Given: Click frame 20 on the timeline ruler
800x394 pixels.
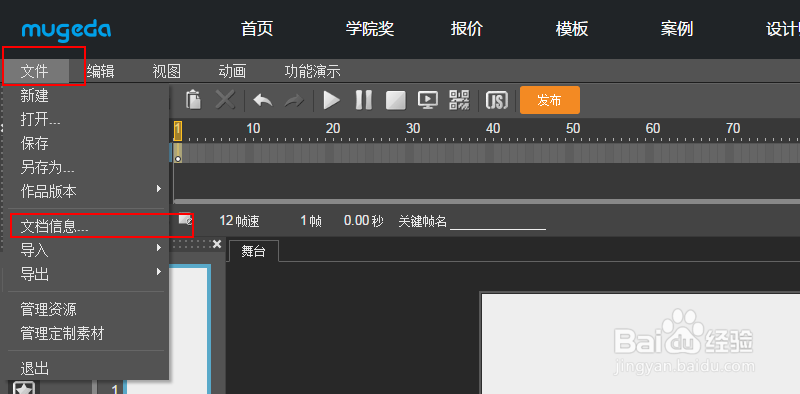Looking at the screenshot, I should (x=333, y=129).
